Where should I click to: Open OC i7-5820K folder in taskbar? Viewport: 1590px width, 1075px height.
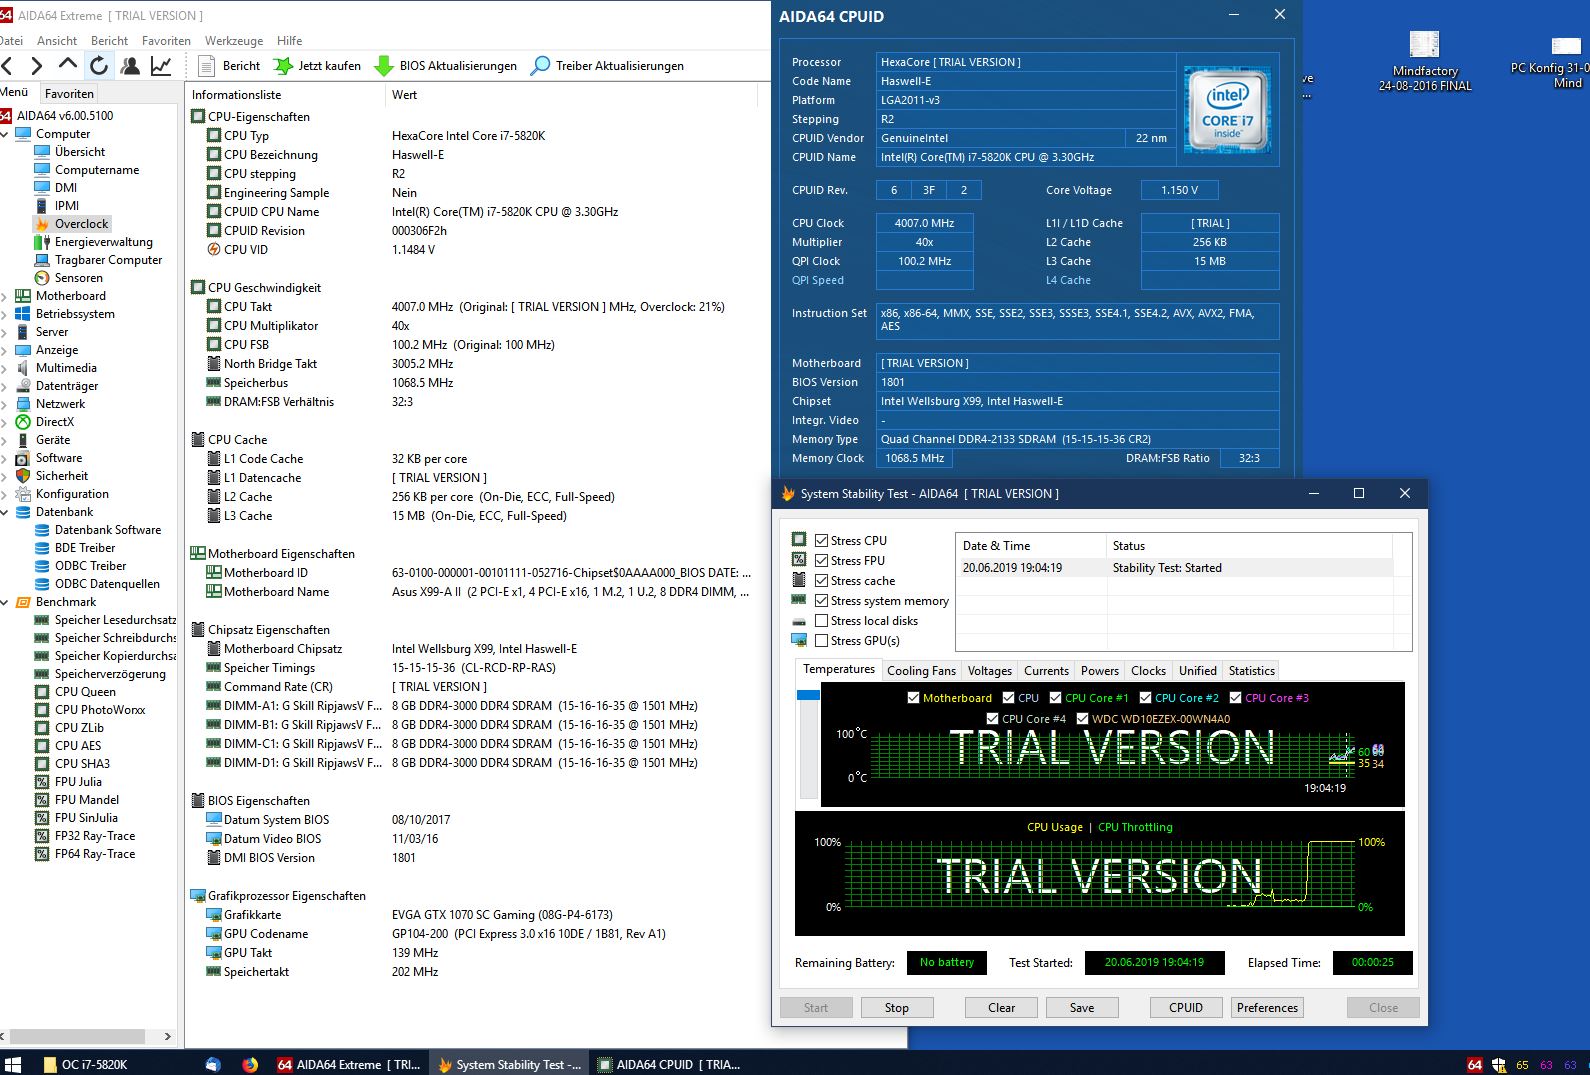(x=87, y=1064)
